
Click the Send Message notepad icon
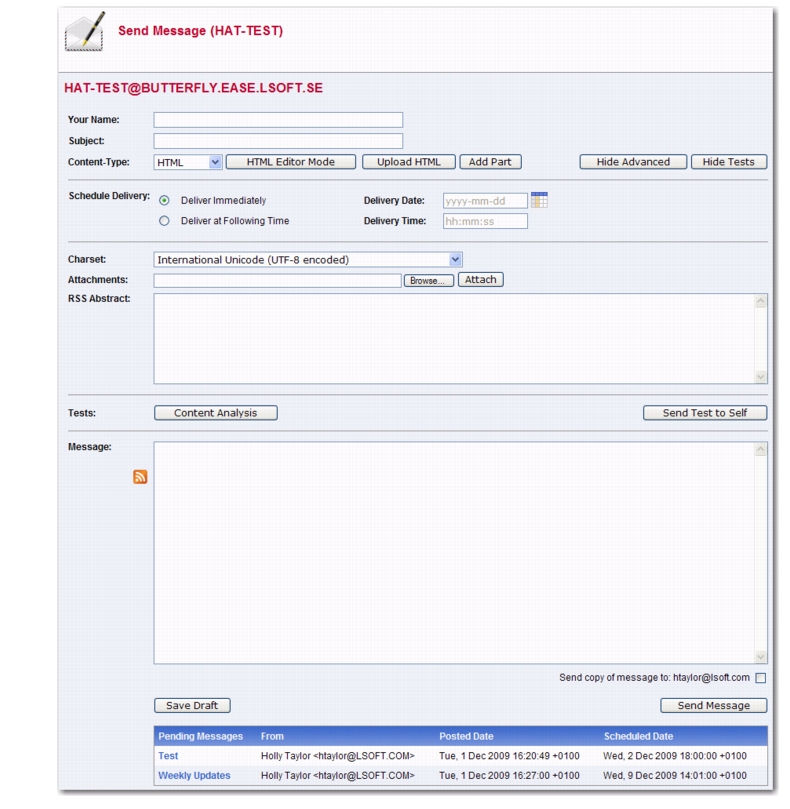85,33
